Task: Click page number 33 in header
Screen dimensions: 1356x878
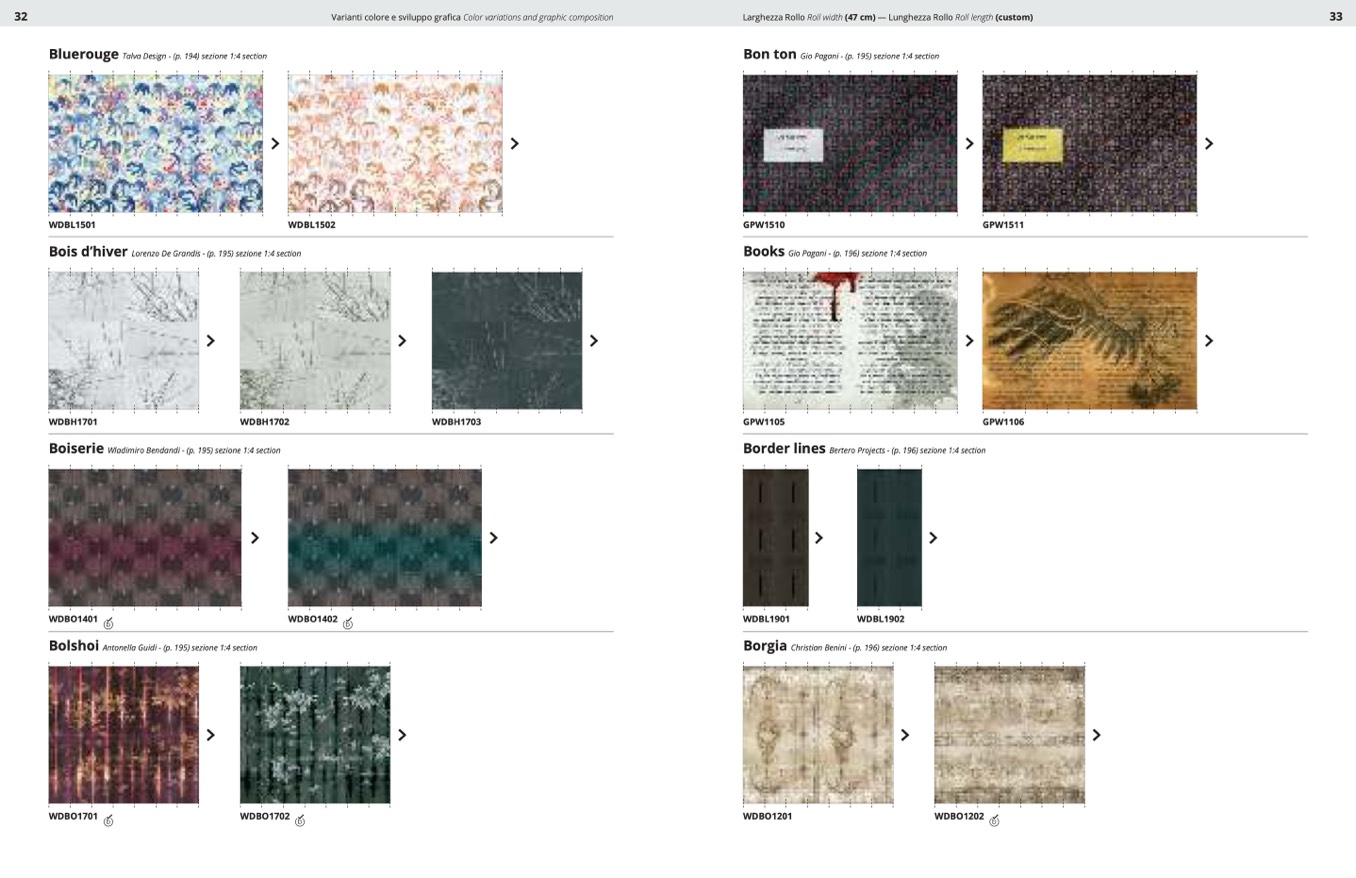Action: pos(1335,17)
